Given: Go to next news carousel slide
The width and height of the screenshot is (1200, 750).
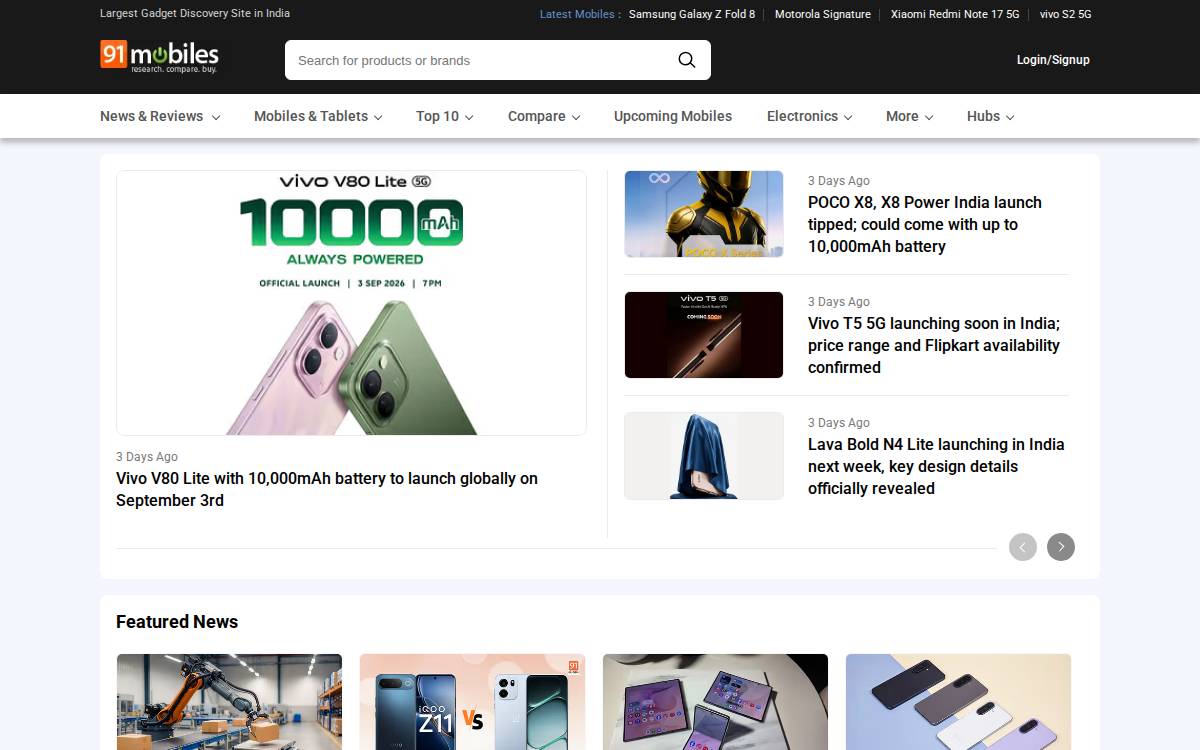Looking at the screenshot, I should [1061, 547].
